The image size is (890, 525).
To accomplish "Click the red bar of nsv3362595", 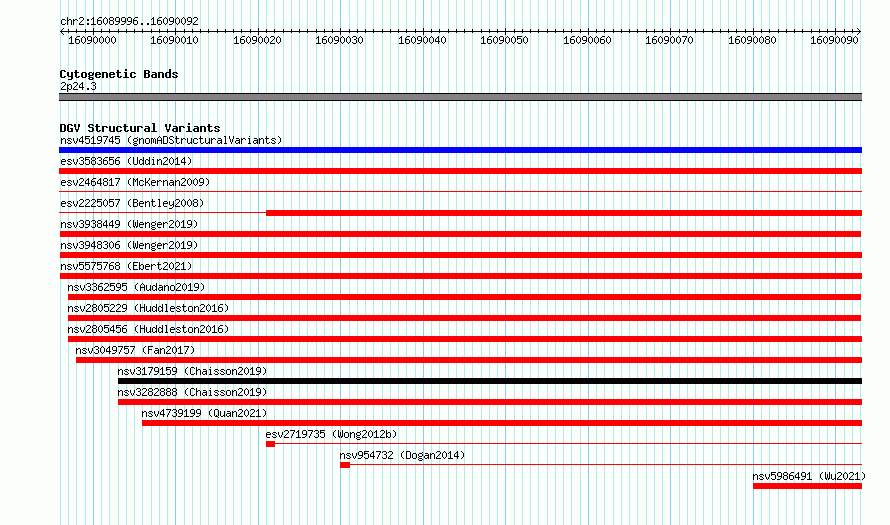I will [x=464, y=297].
